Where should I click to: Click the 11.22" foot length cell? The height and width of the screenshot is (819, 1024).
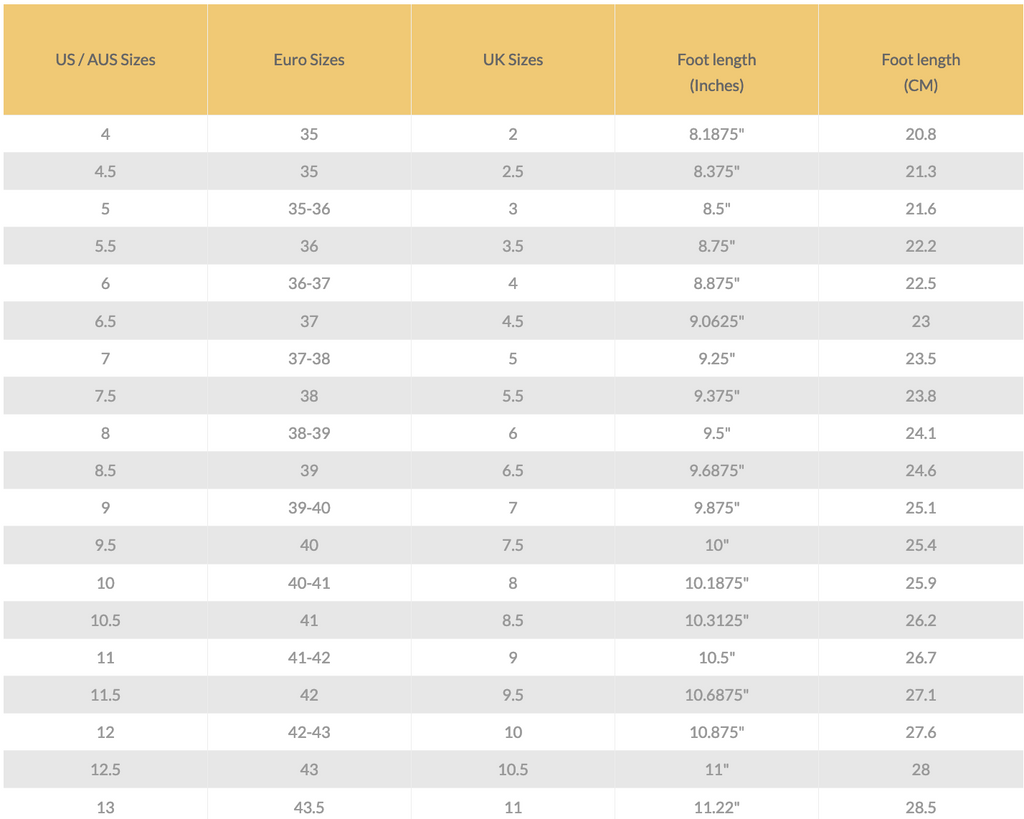716,807
